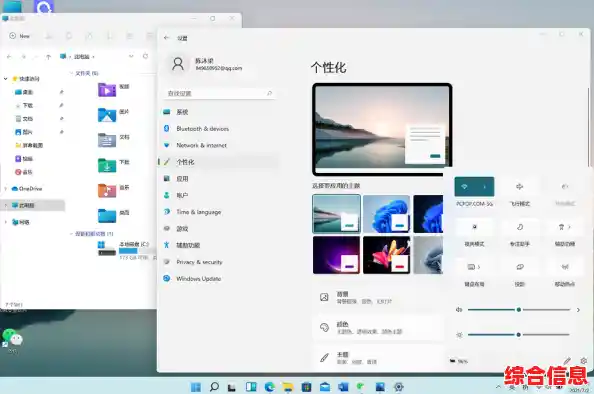594x394 pixels.
Task: Click the back arrow in Settings window
Action: tap(167, 38)
